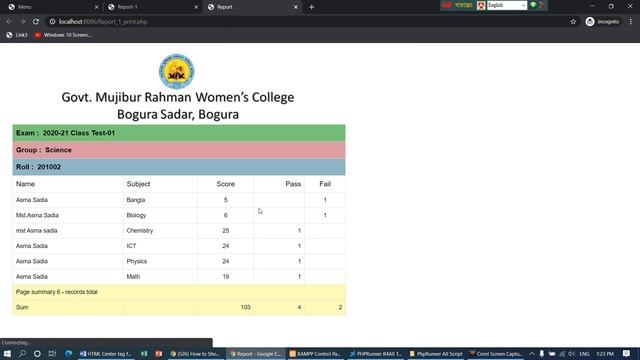Bookmark this page with the star
Screen dimensions: 640x360
573,22
